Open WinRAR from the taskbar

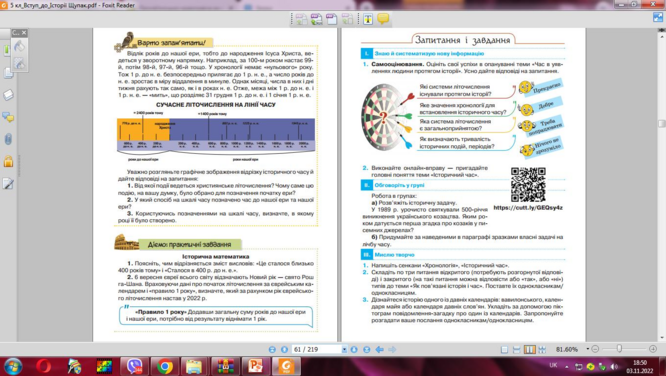click(225, 366)
